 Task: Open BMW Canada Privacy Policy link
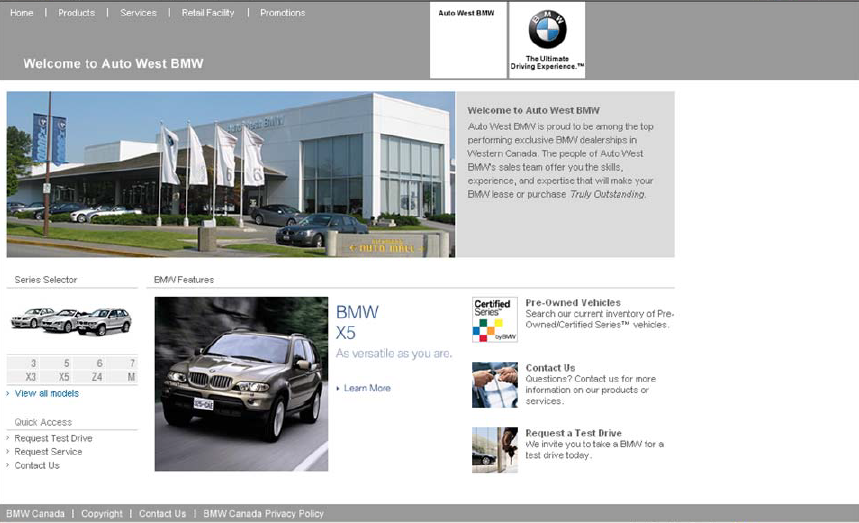coord(264,514)
